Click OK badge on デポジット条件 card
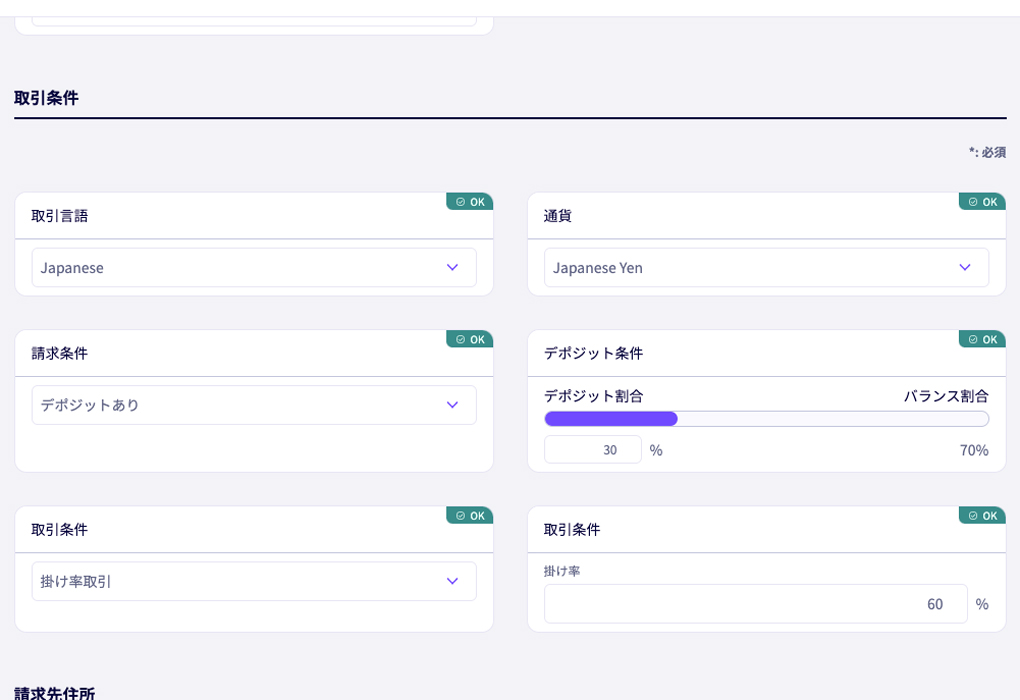Screen dimensions: 1020x700 pos(982,339)
